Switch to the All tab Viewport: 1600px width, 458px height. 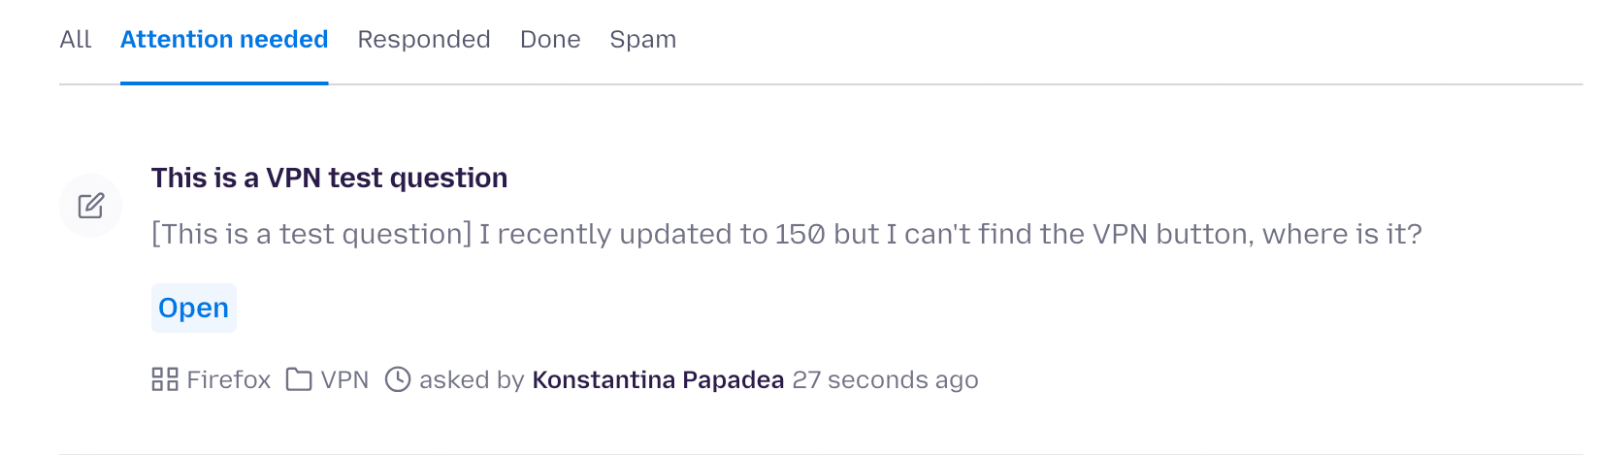[75, 39]
